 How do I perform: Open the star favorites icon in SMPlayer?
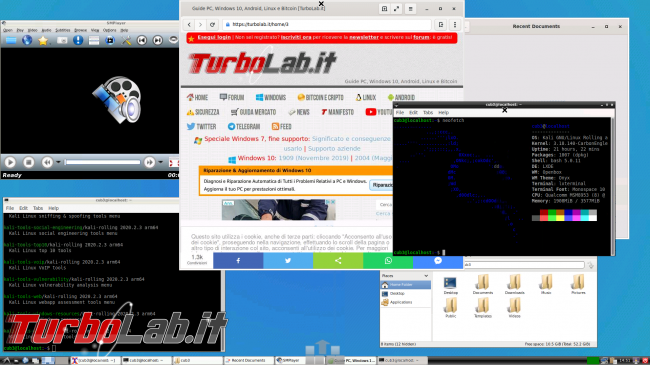tap(43, 40)
